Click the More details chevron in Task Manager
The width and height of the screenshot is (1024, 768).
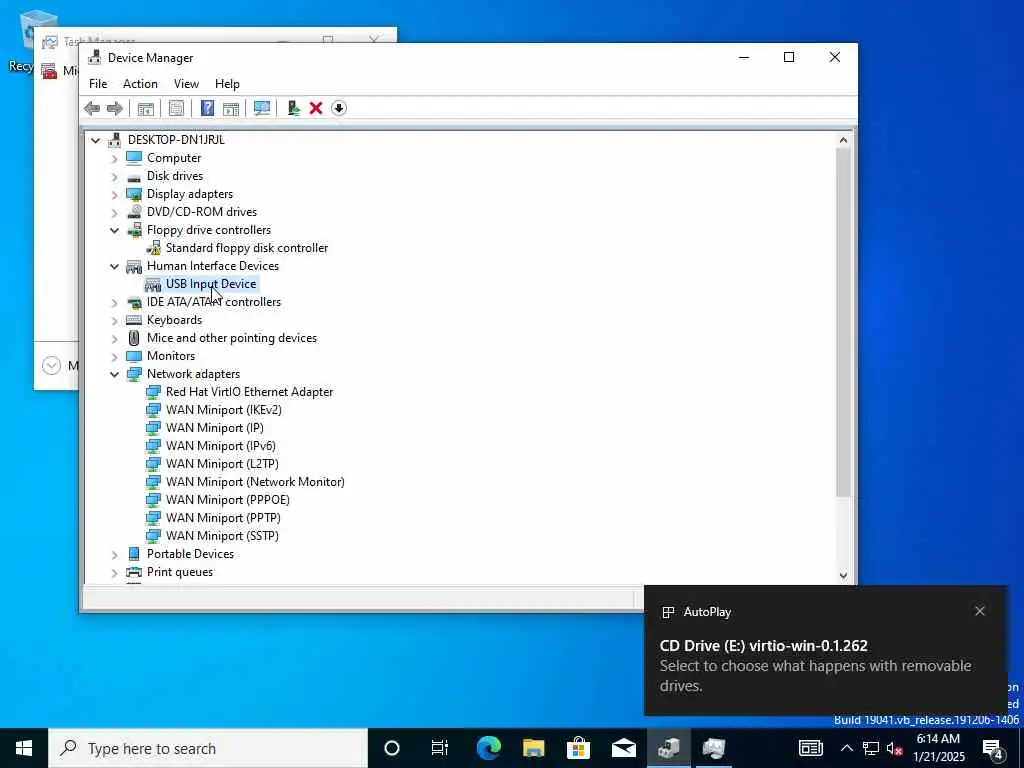[x=52, y=366]
